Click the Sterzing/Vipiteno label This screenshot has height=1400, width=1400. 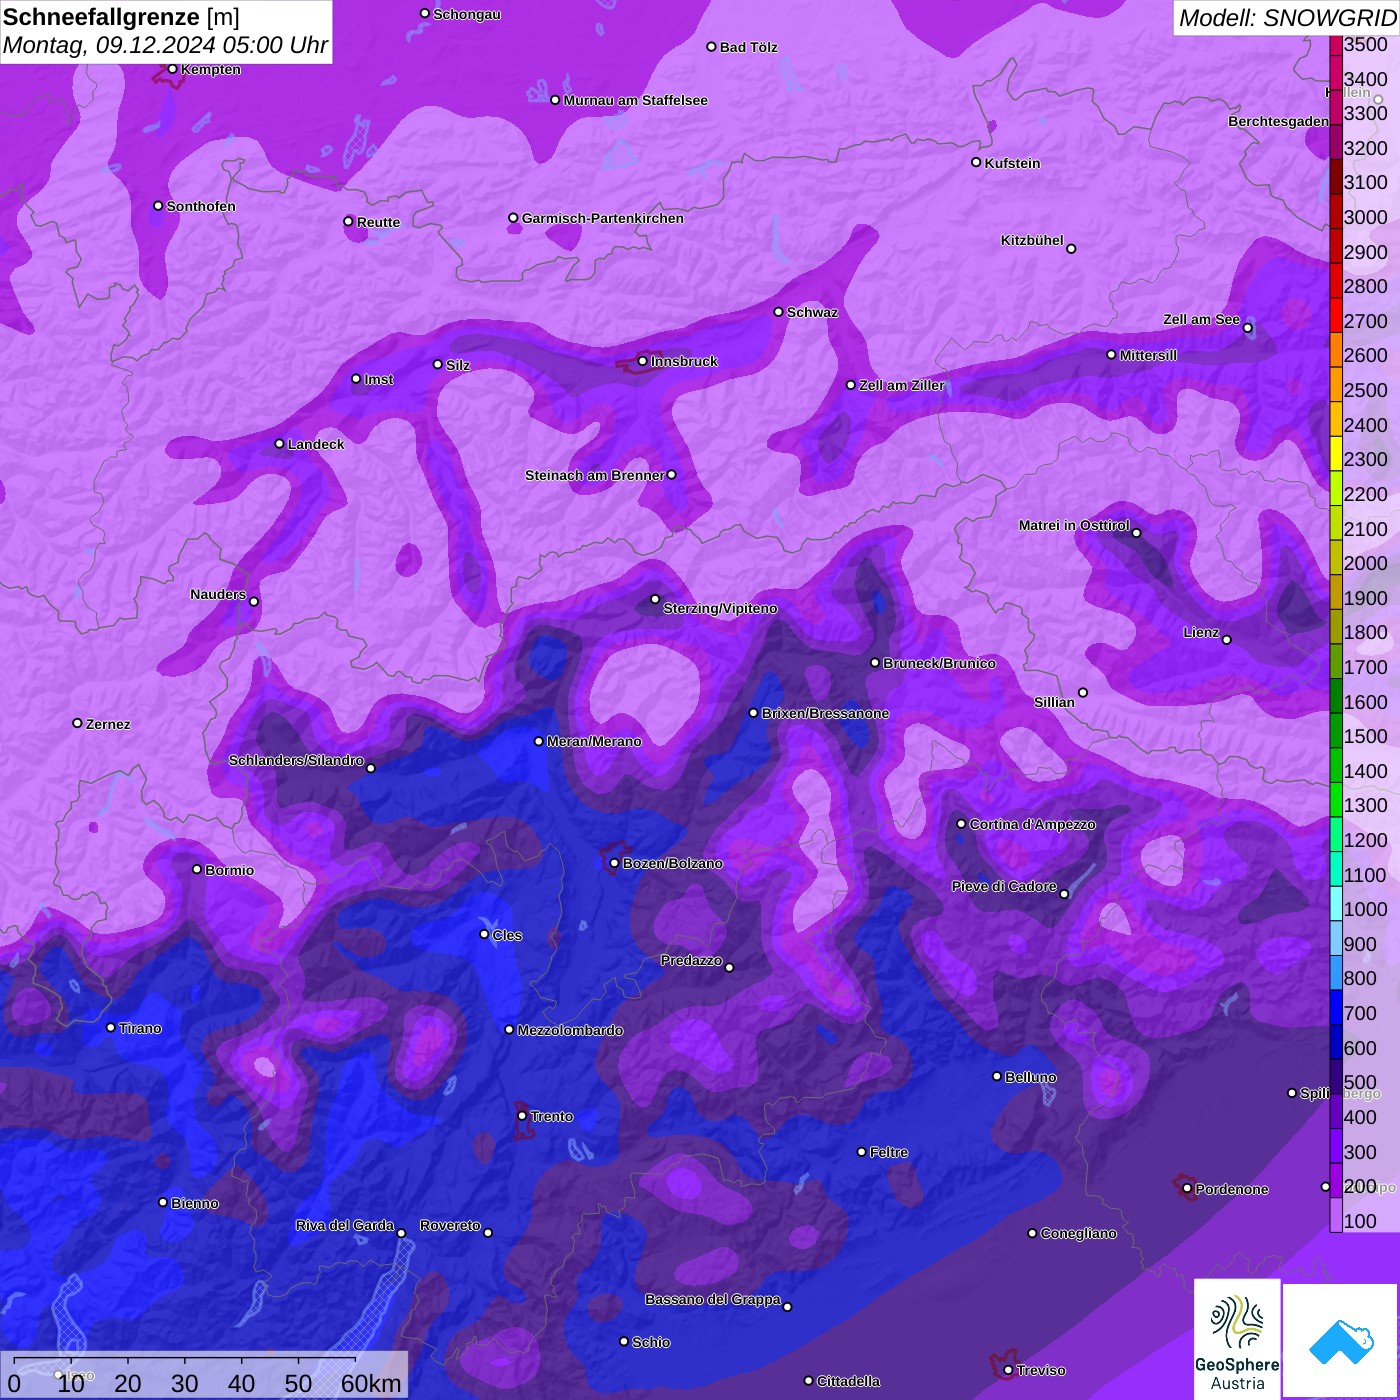click(720, 608)
